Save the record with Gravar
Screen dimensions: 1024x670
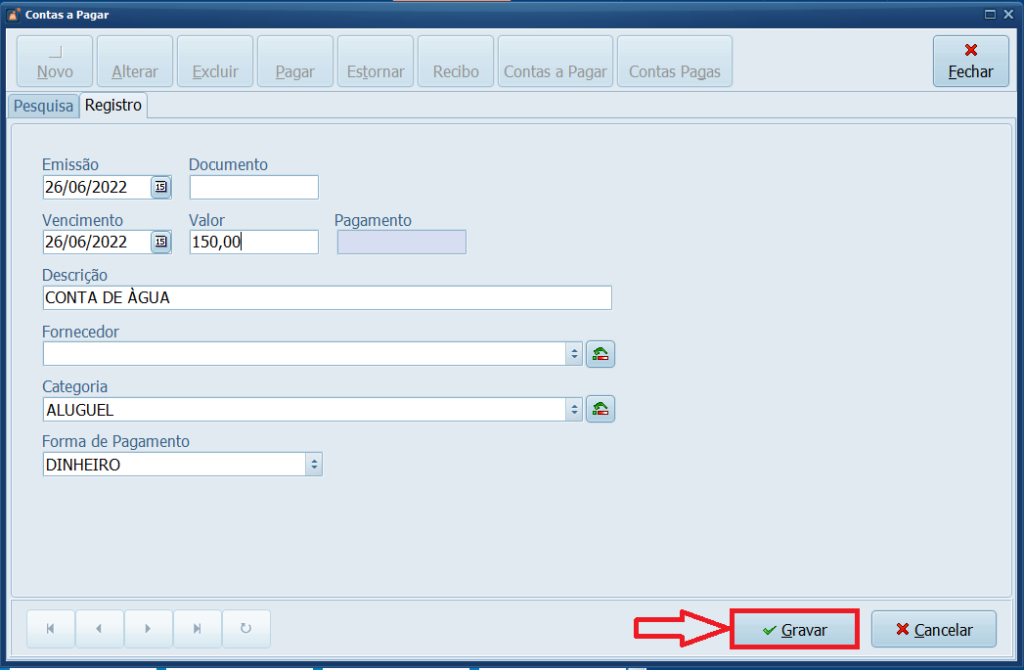(x=794, y=630)
